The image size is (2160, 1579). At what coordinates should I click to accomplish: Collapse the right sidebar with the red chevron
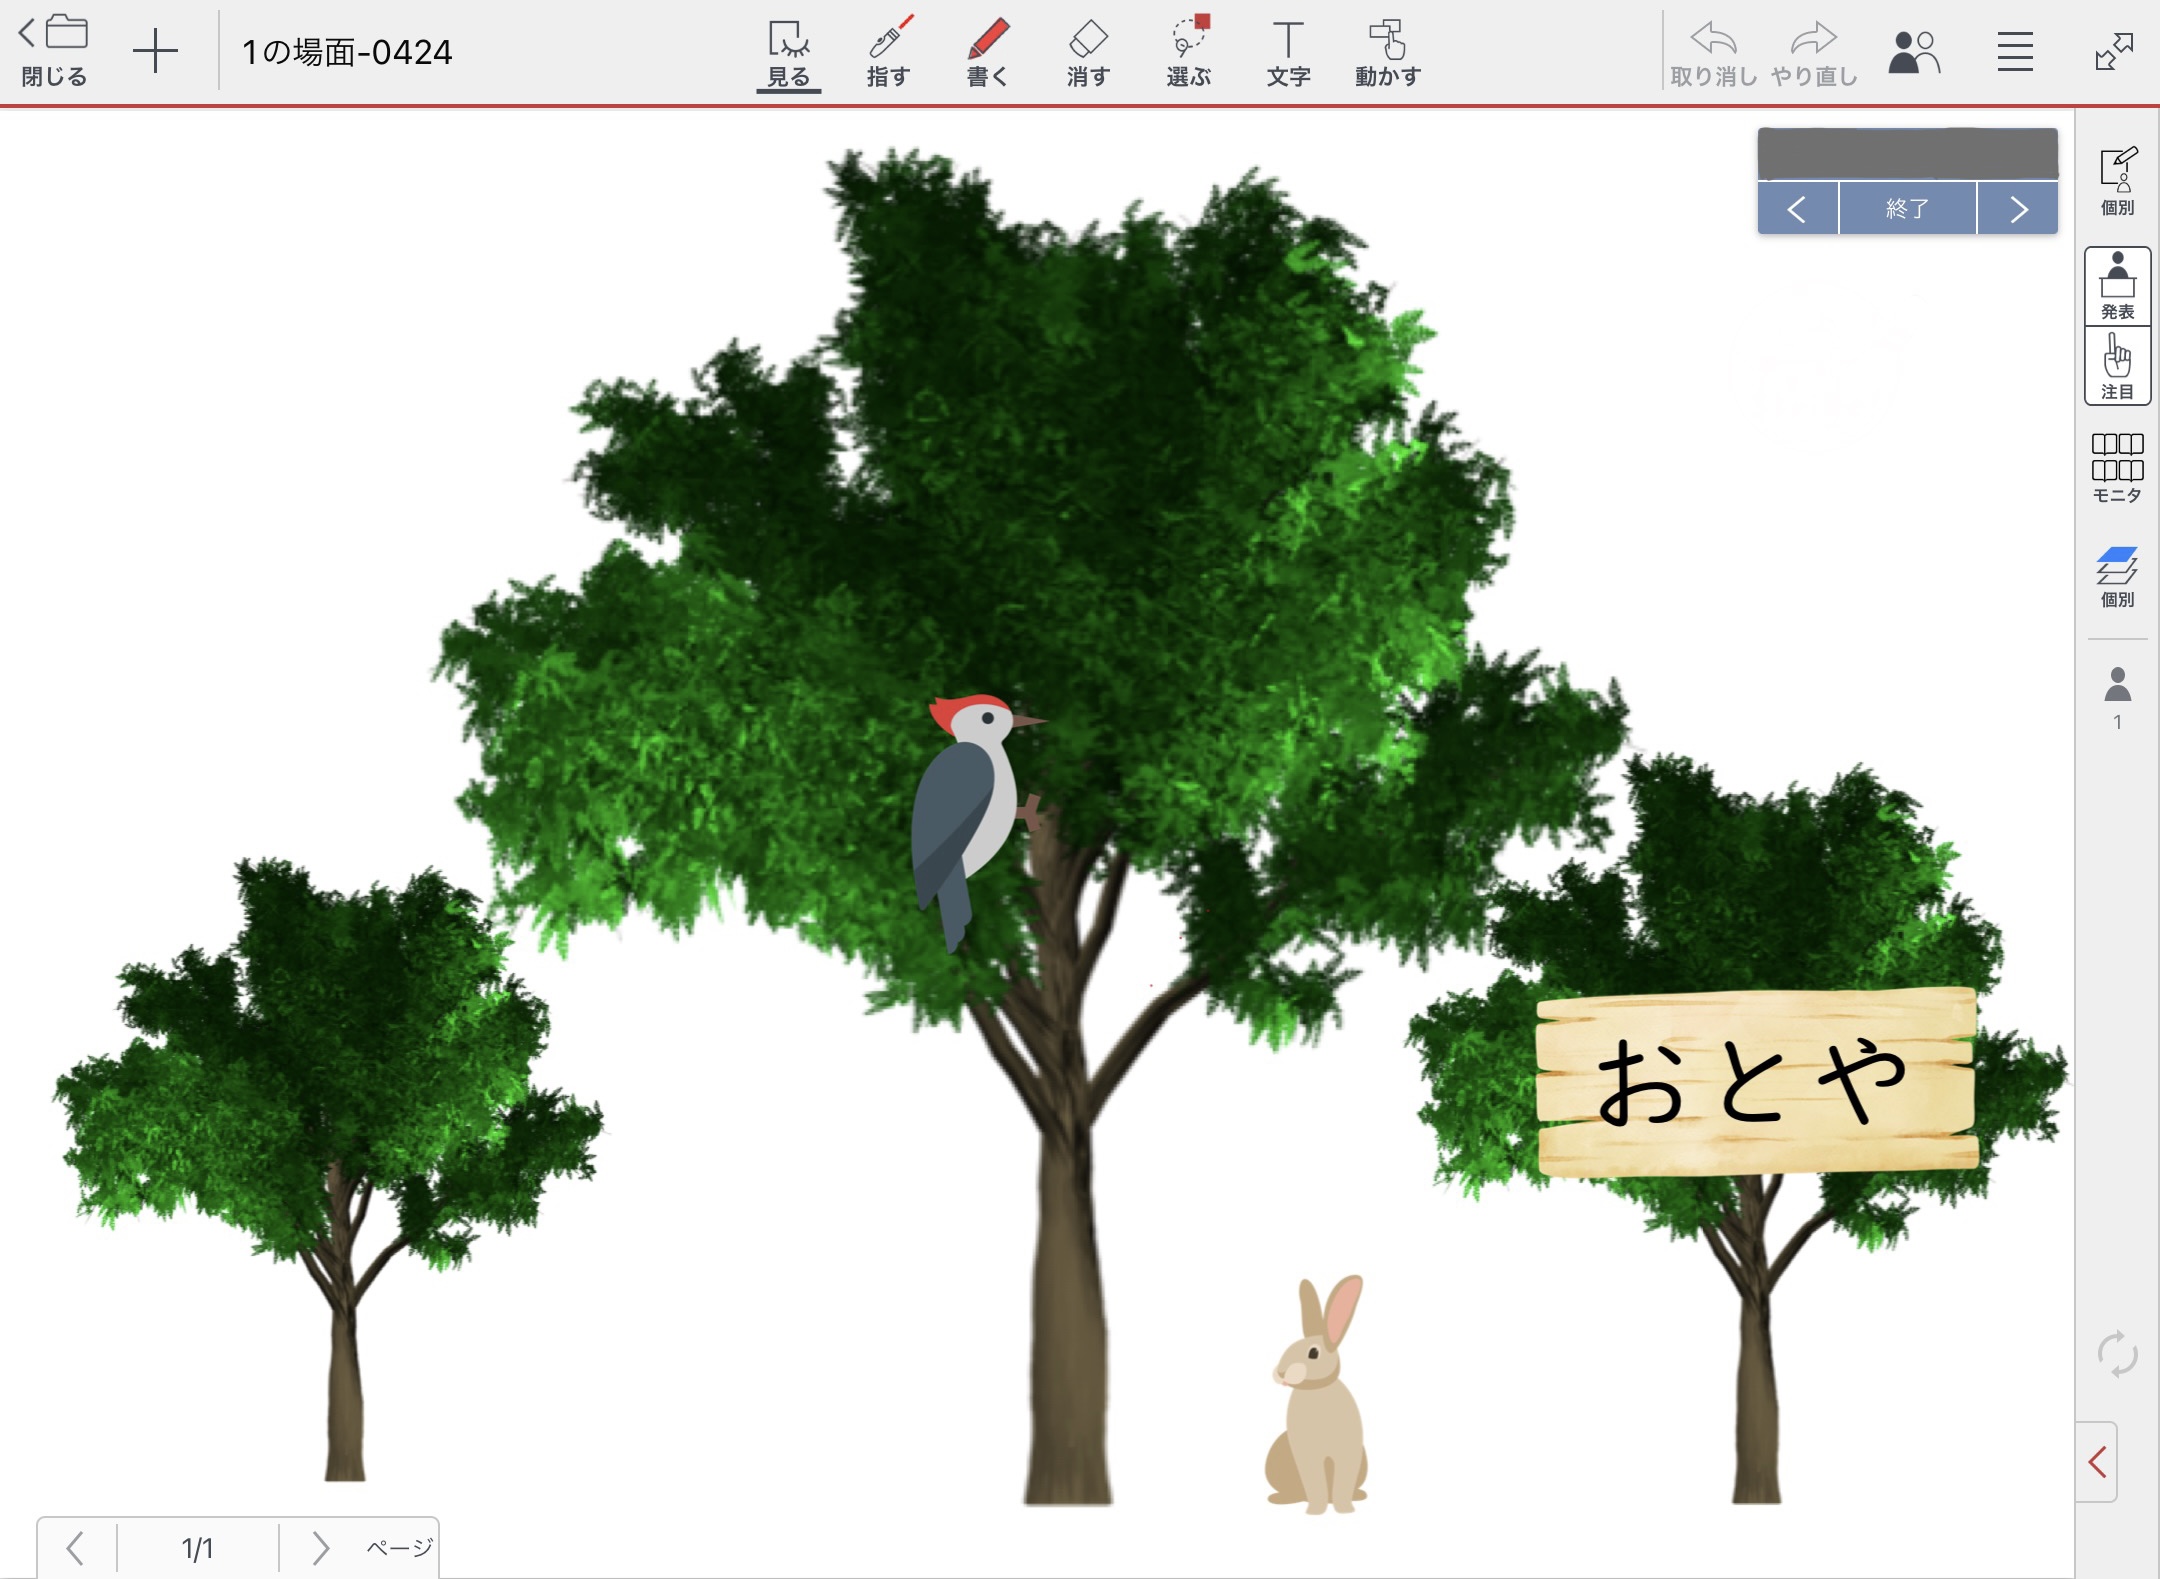point(2098,1462)
